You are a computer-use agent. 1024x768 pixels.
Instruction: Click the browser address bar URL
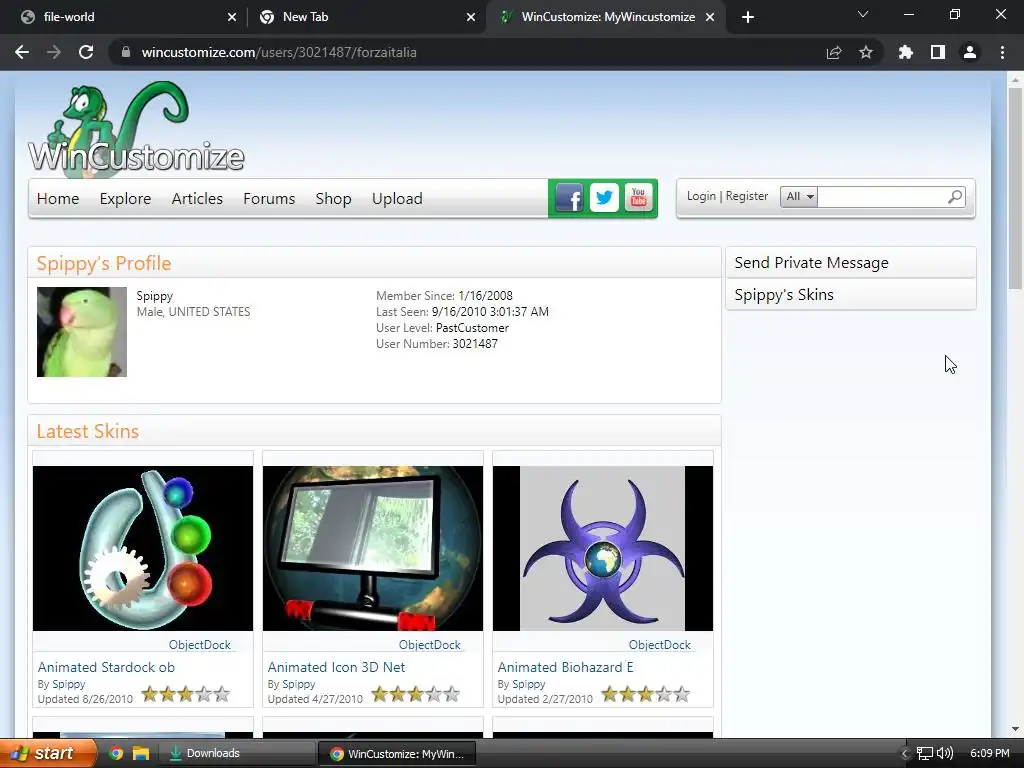(279, 52)
